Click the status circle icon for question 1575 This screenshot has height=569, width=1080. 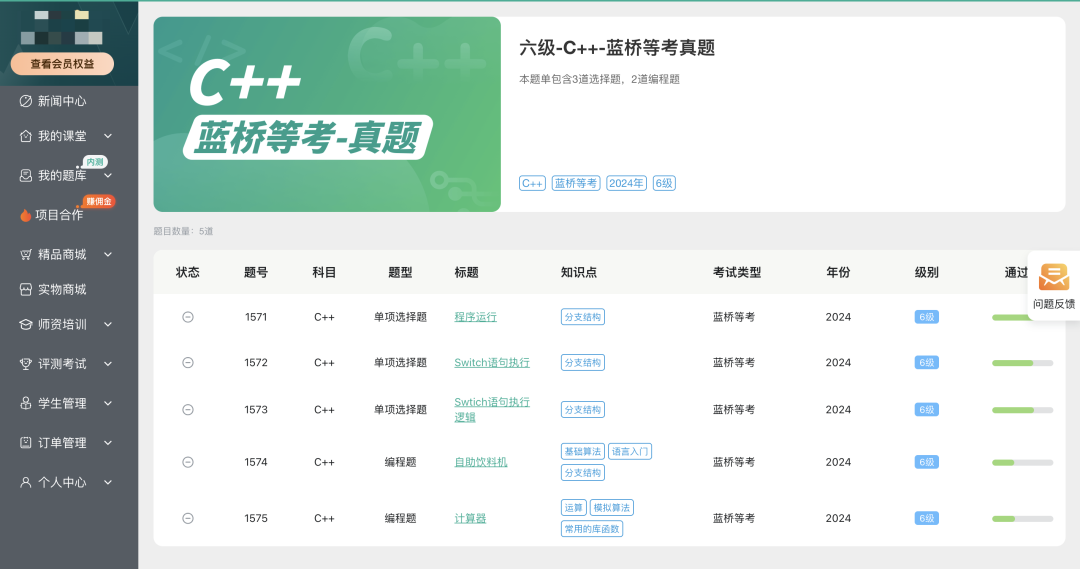click(187, 518)
